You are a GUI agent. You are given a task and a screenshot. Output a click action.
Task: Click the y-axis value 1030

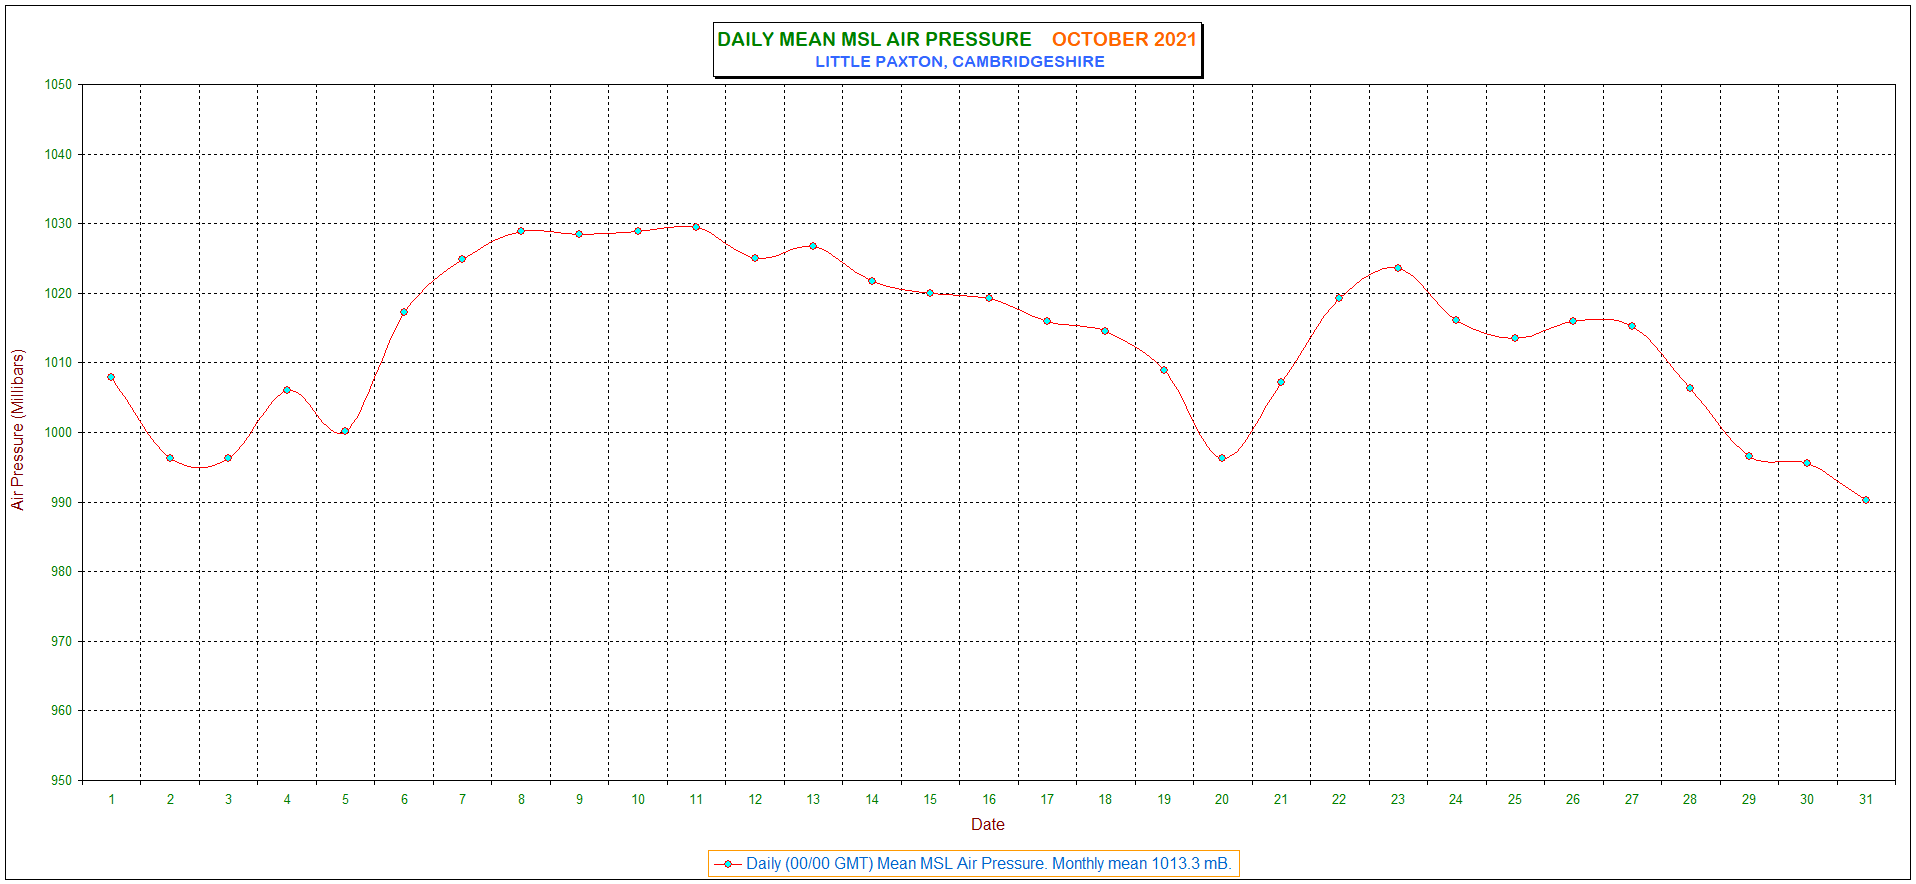pyautogui.click(x=58, y=224)
